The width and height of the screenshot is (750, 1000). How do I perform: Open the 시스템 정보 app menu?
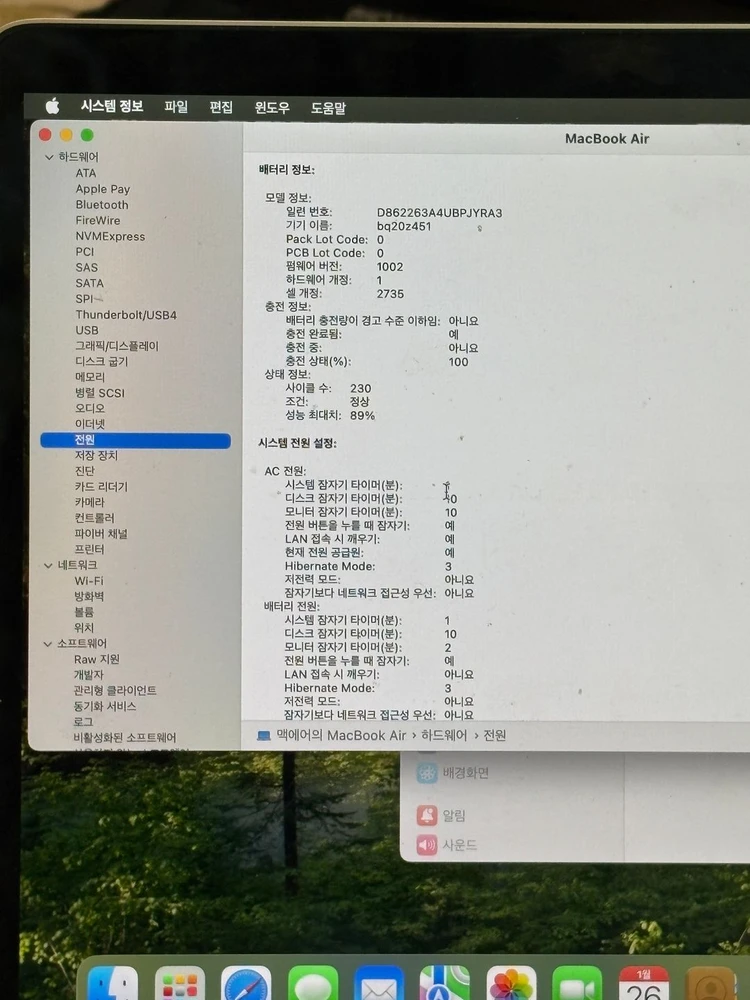(112, 106)
